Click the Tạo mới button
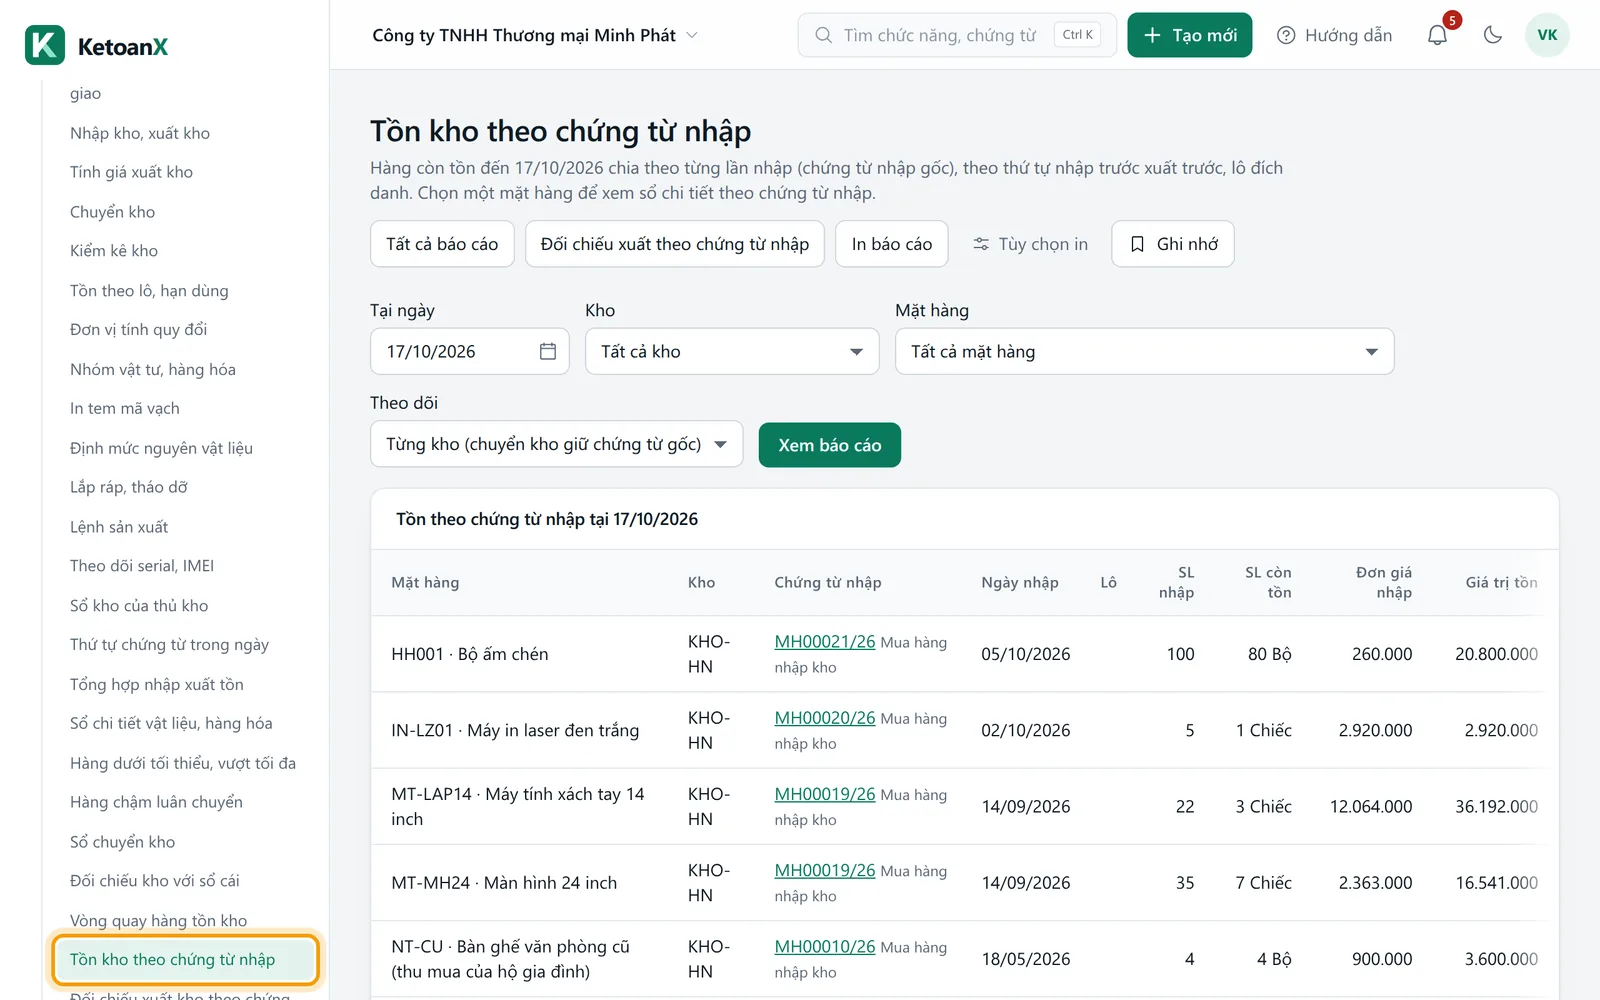Image resolution: width=1600 pixels, height=1000 pixels. pos(1190,35)
